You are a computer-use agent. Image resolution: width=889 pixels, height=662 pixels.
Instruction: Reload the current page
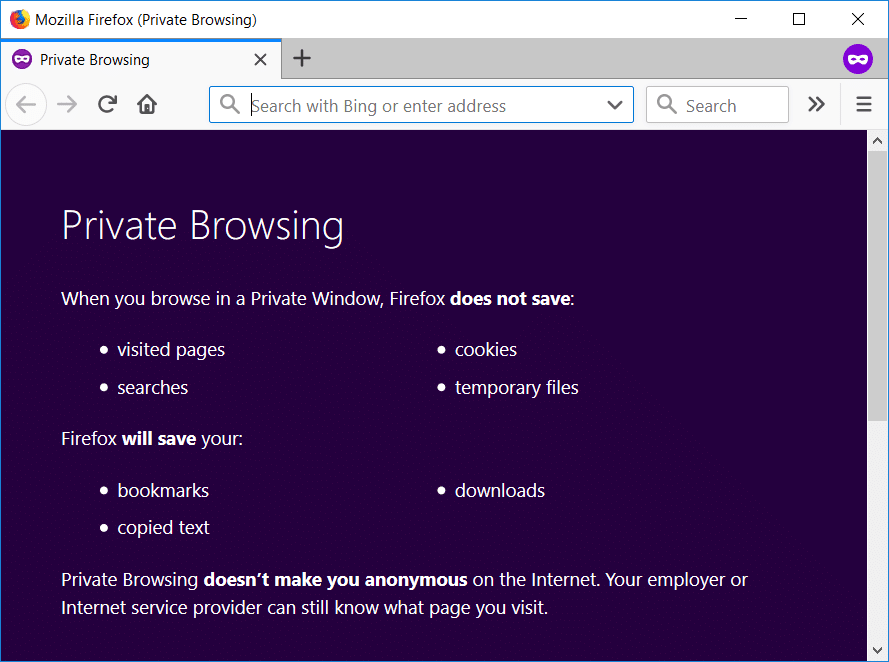[x=107, y=105]
